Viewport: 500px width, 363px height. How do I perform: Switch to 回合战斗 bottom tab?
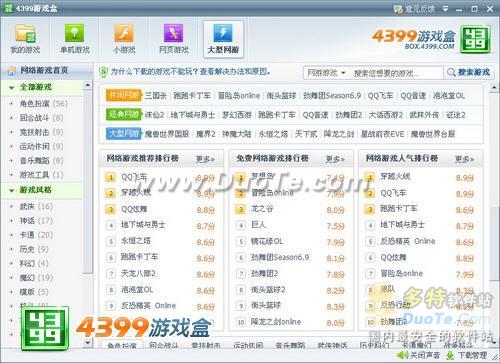coord(163,345)
